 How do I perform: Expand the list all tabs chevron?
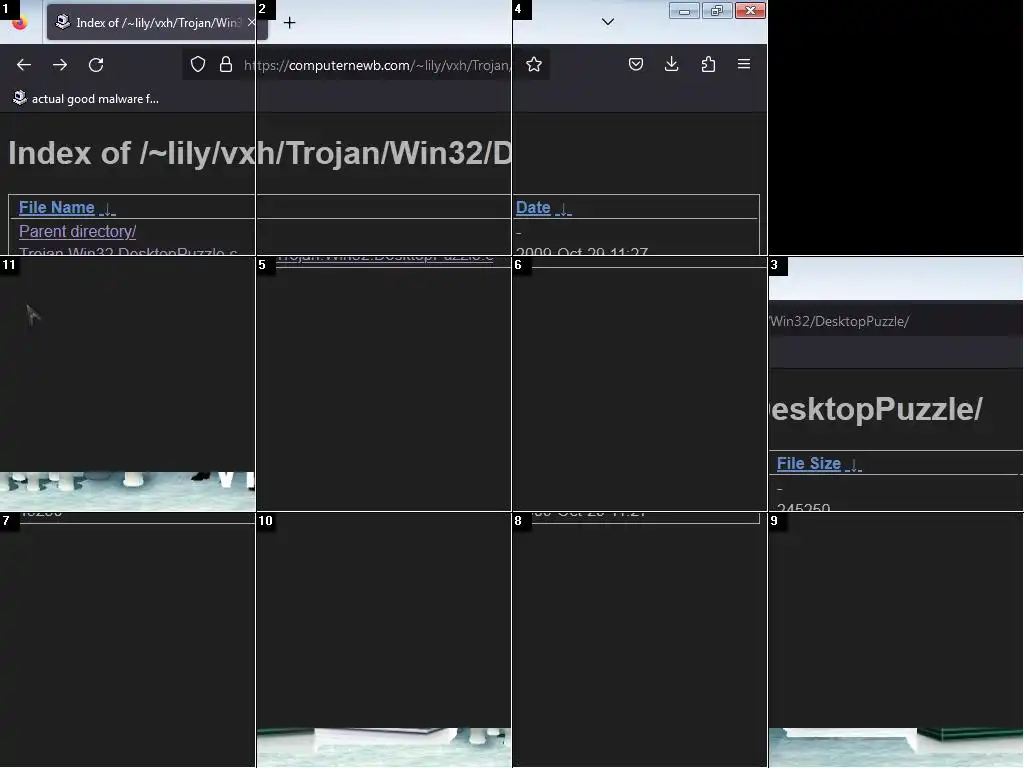(607, 22)
